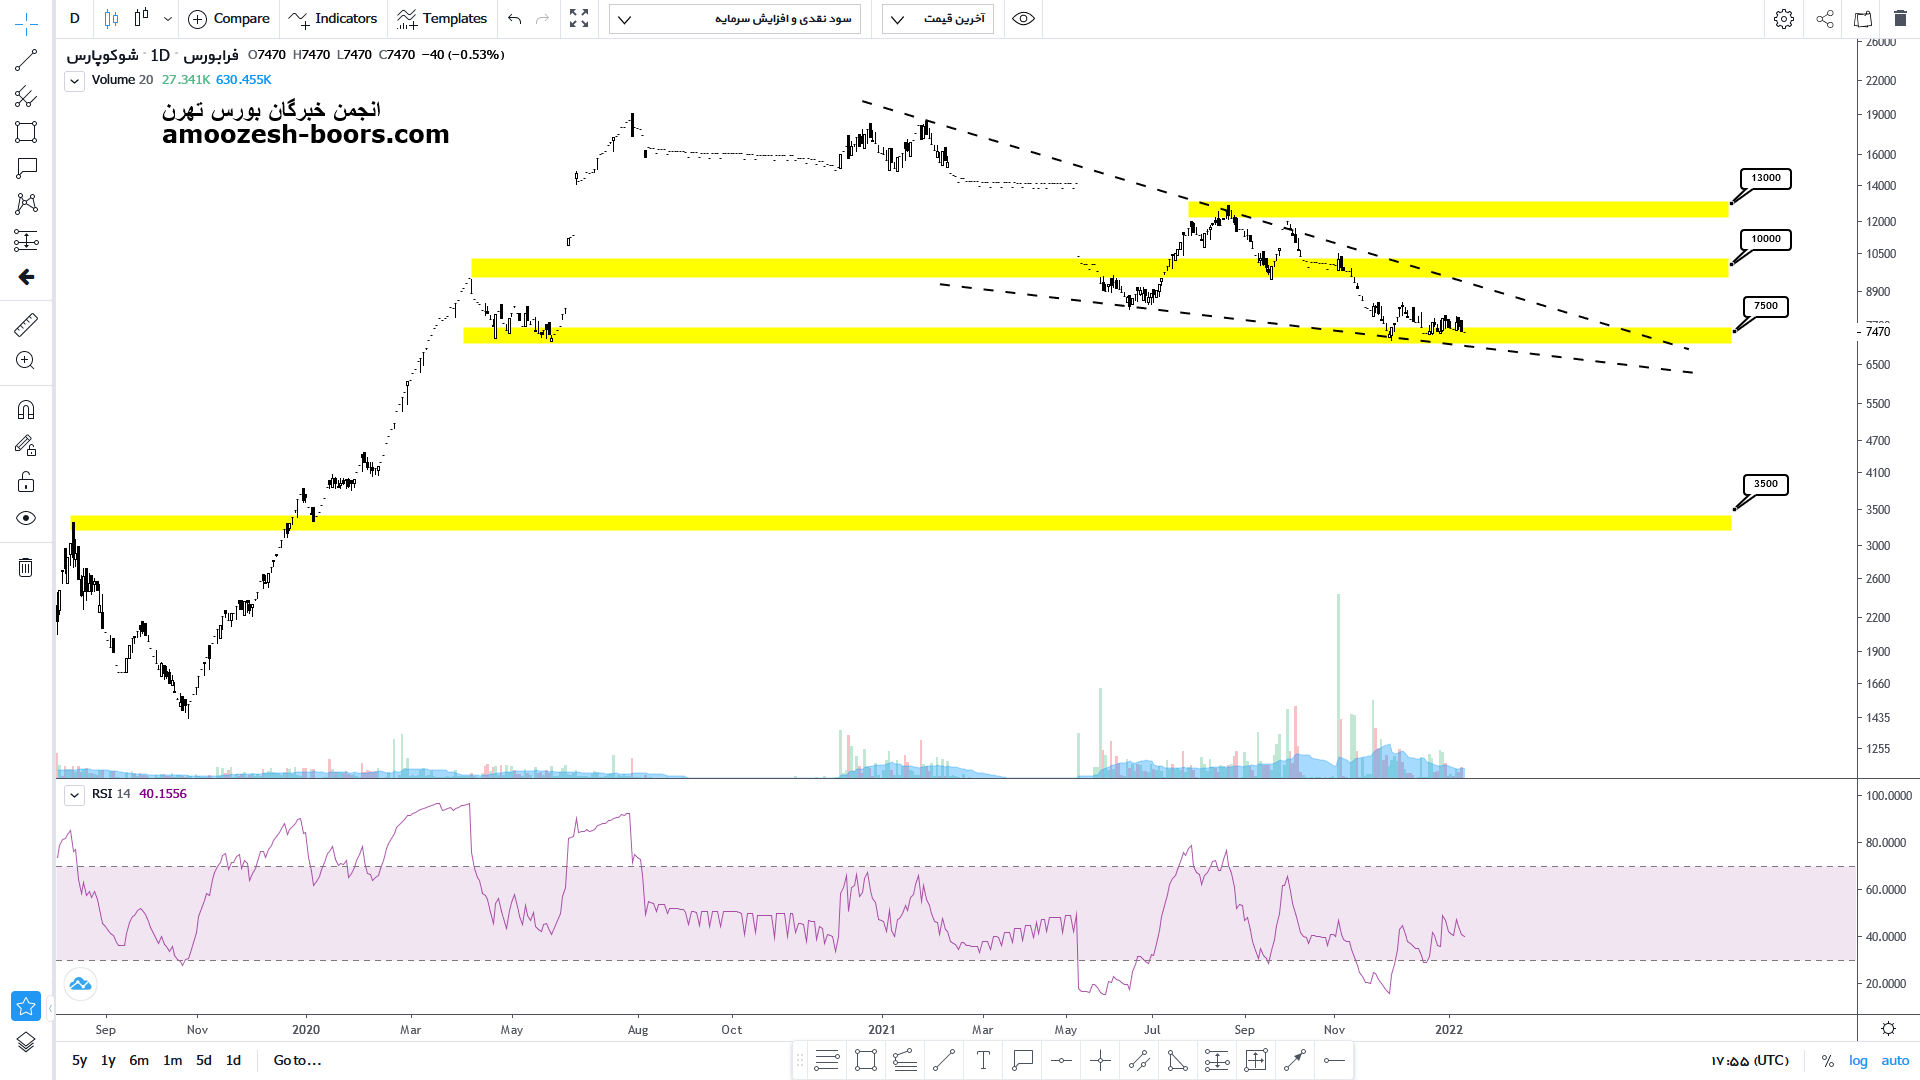Click the fullscreen mode icon
The height and width of the screenshot is (1080, 1920).
[x=579, y=19]
